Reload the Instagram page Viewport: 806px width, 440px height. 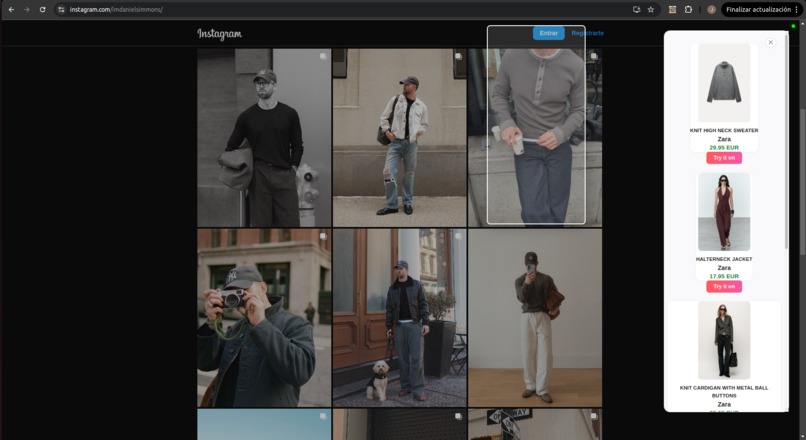[42, 9]
